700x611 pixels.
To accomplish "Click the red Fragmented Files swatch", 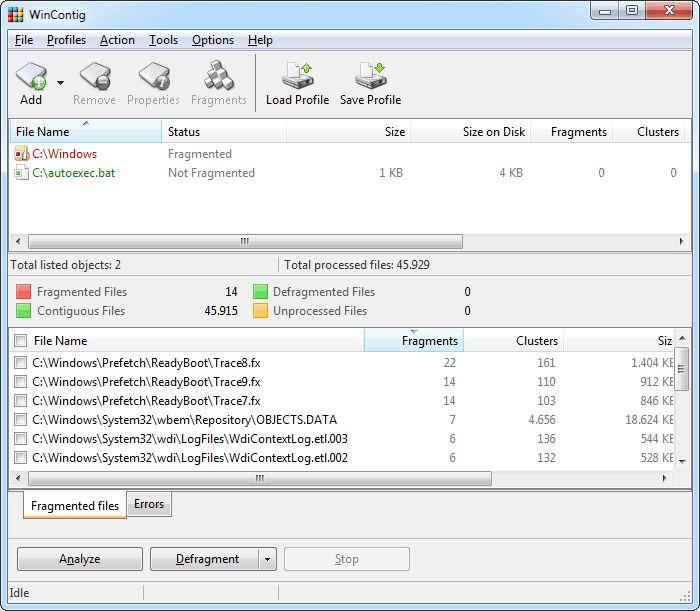I will (23, 291).
